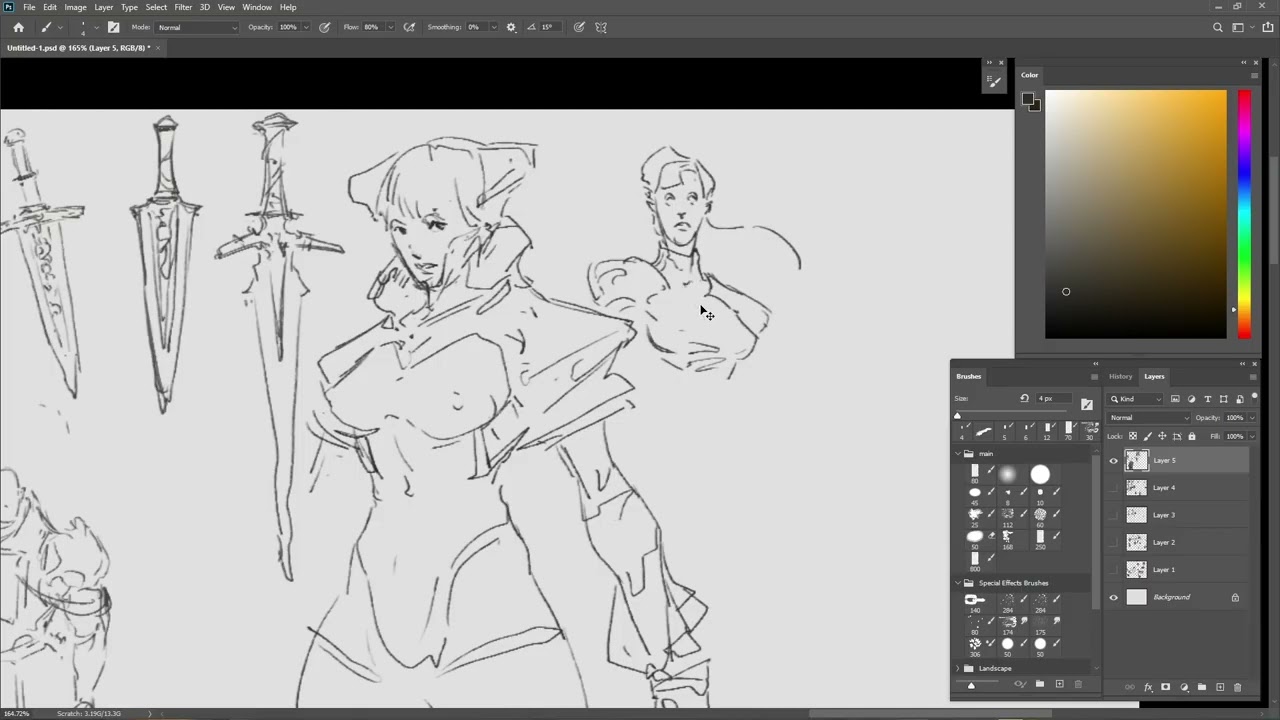Select the size 140 special effects brush
Screen dimensions: 1280x720
975,602
